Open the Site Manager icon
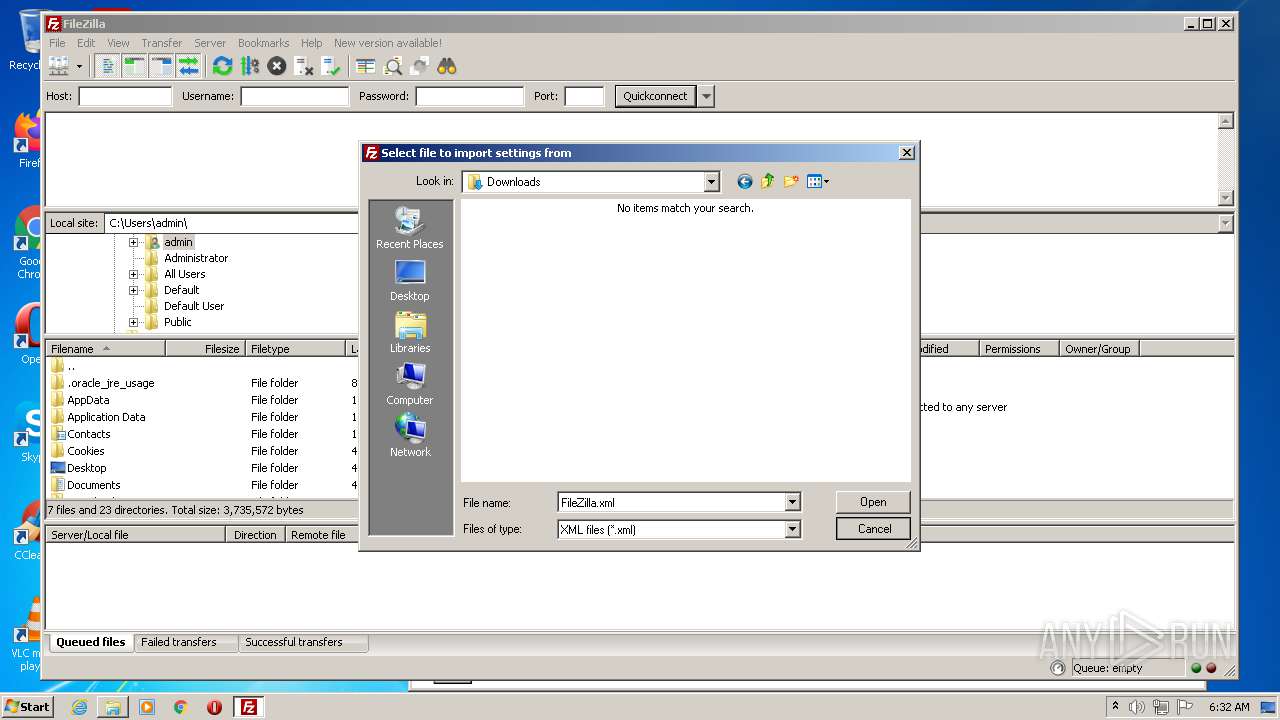The image size is (1280, 720). [x=59, y=66]
